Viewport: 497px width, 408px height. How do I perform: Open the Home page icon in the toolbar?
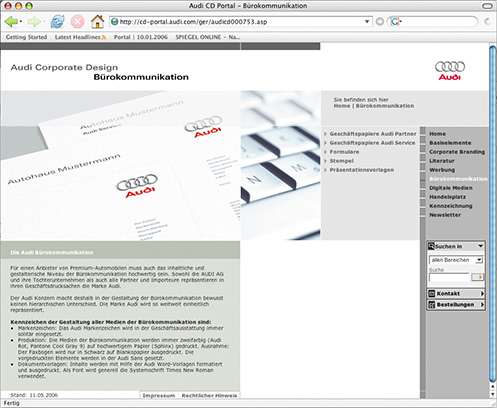tap(97, 22)
